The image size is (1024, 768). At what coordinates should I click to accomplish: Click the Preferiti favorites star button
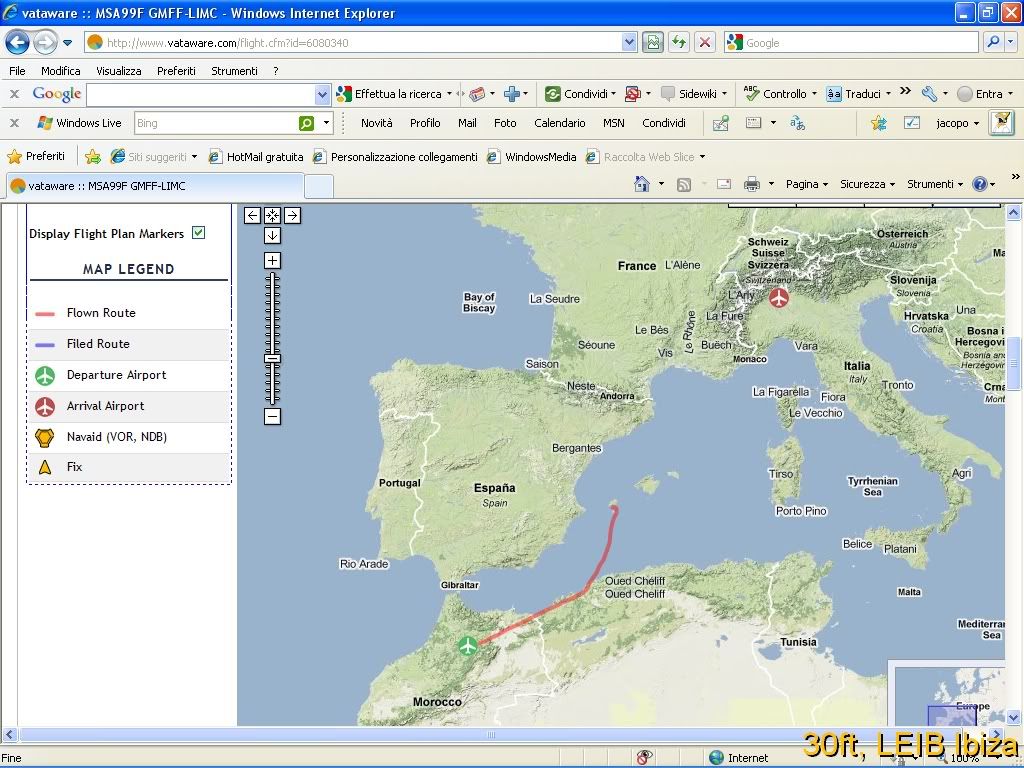36,156
